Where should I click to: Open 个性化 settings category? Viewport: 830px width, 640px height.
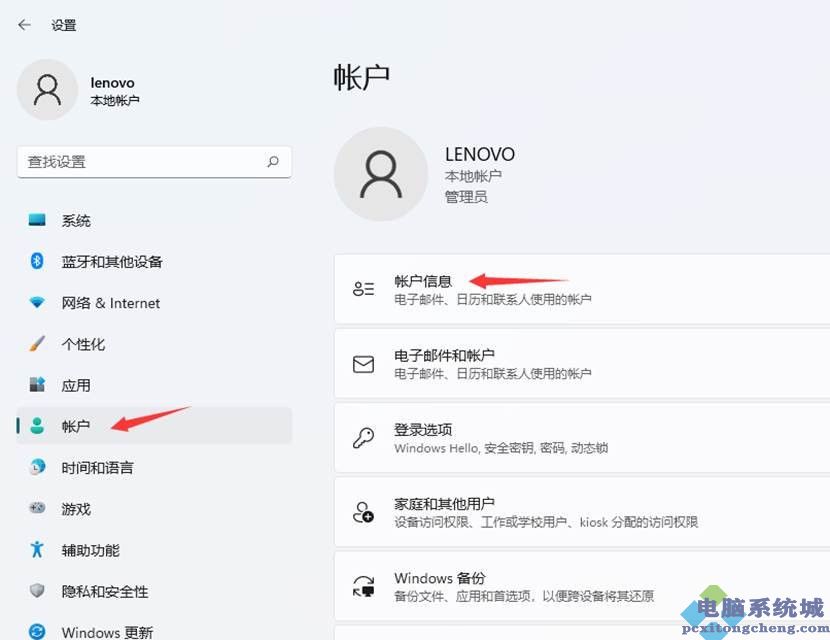[x=154, y=344]
